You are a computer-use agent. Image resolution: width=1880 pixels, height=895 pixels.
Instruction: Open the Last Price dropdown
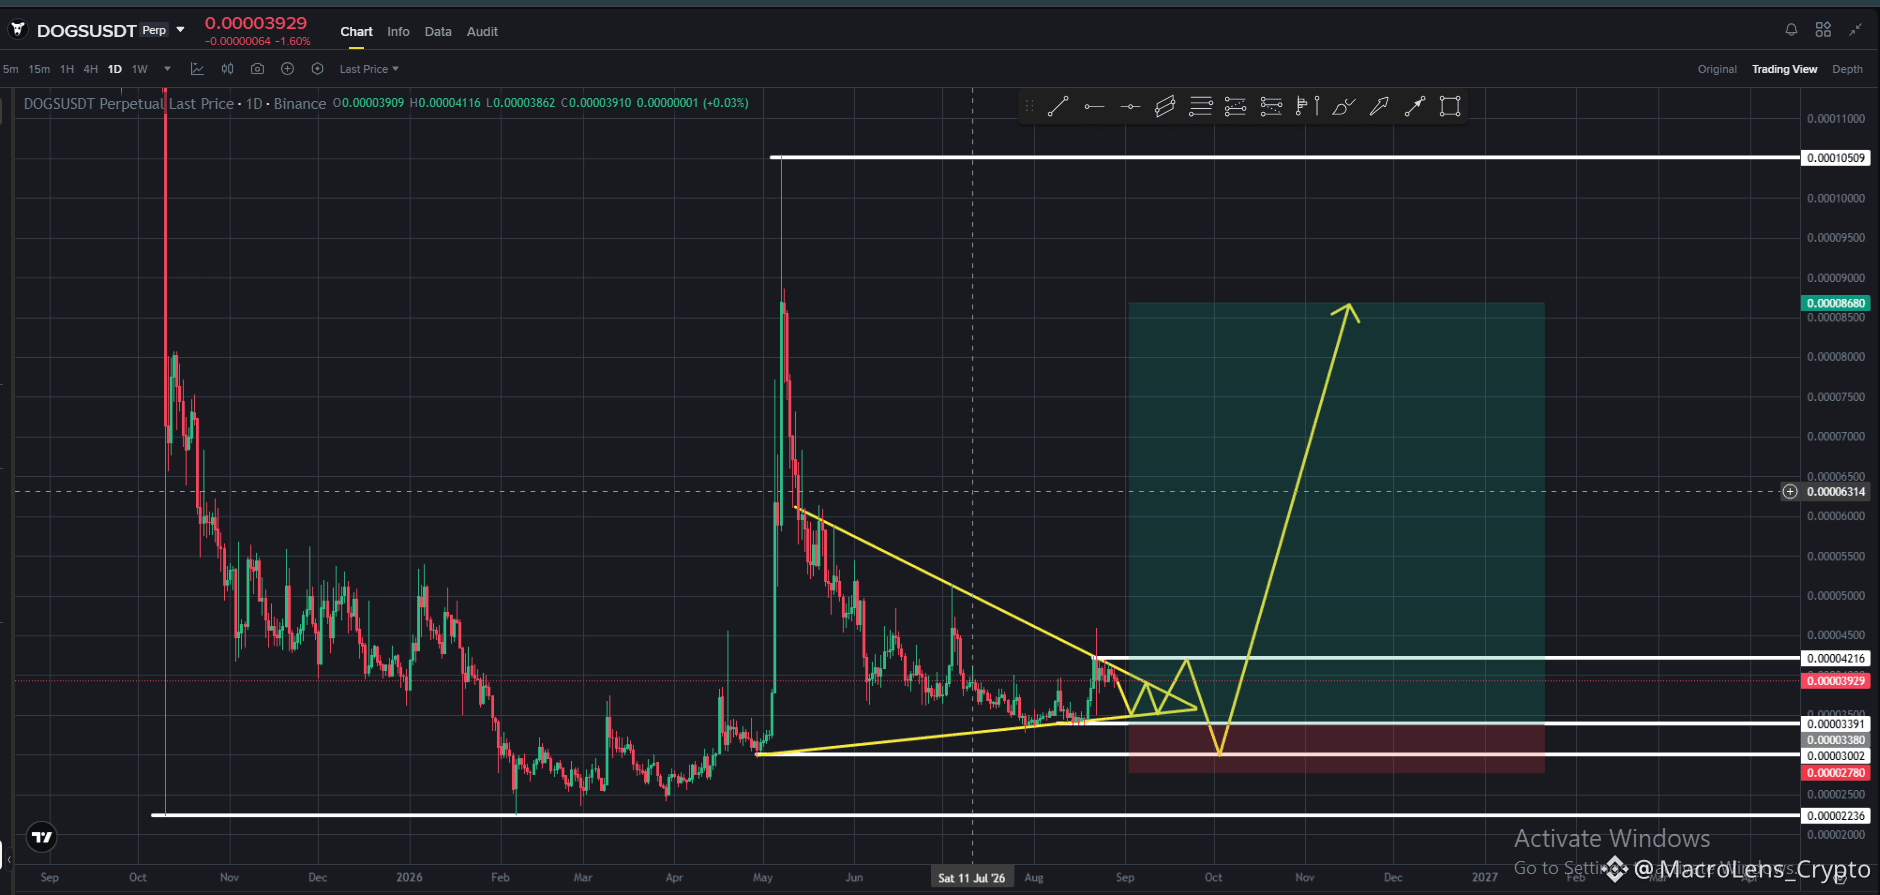[x=369, y=69]
